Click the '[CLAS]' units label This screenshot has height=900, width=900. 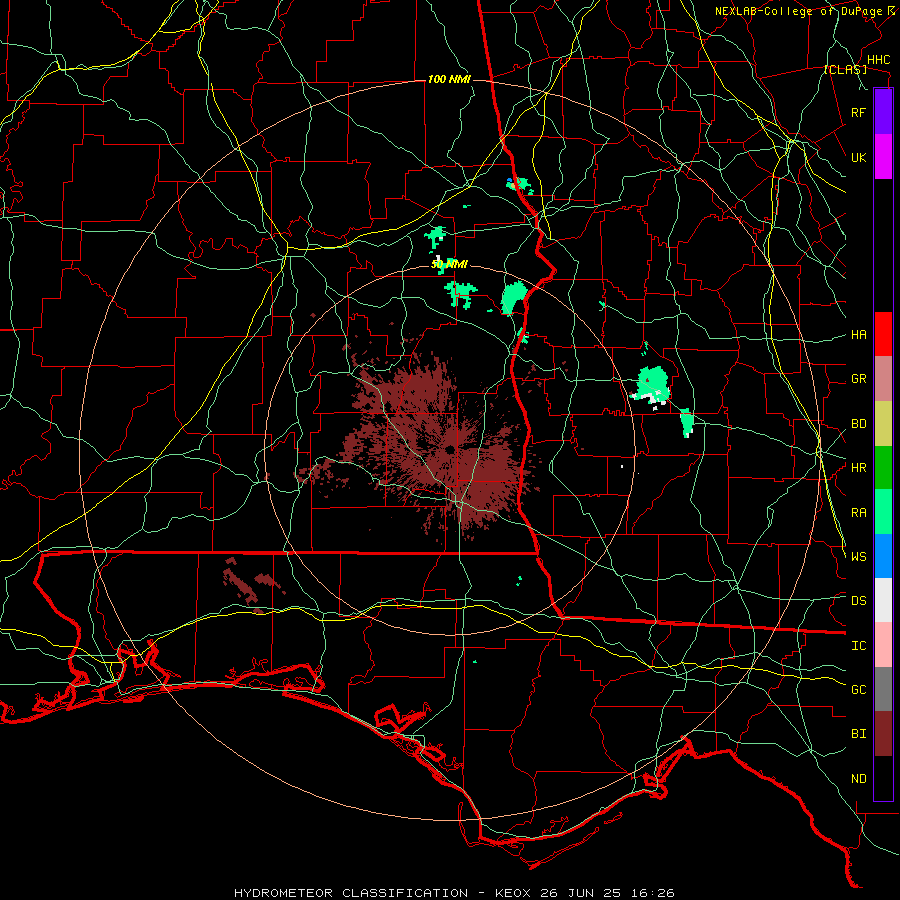click(x=845, y=69)
